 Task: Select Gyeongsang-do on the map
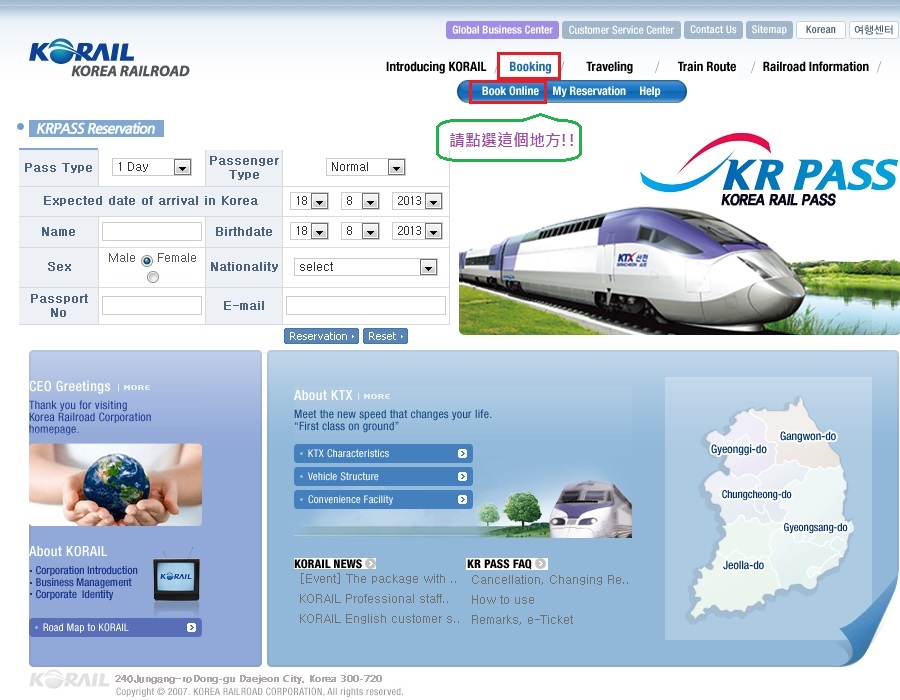coord(815,527)
